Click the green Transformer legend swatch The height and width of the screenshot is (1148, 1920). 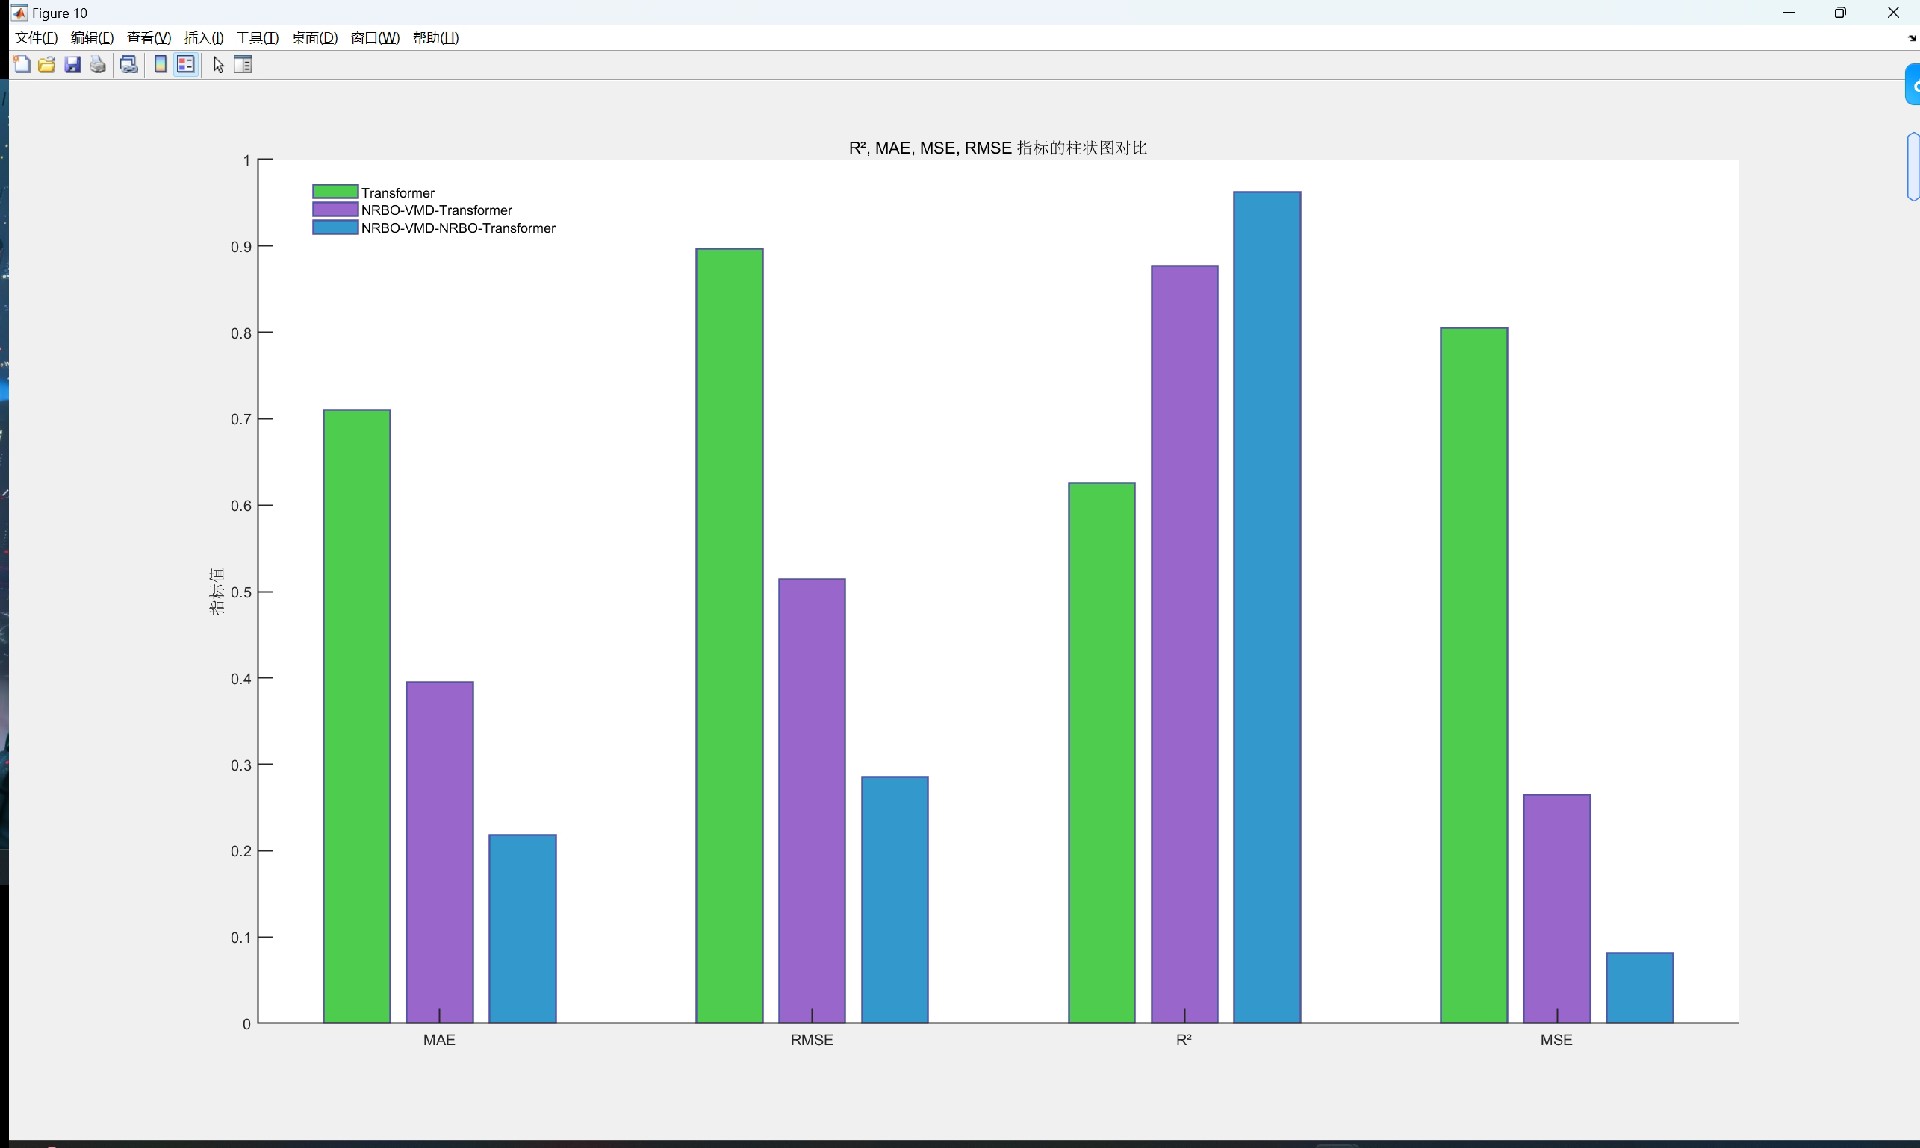[x=335, y=192]
